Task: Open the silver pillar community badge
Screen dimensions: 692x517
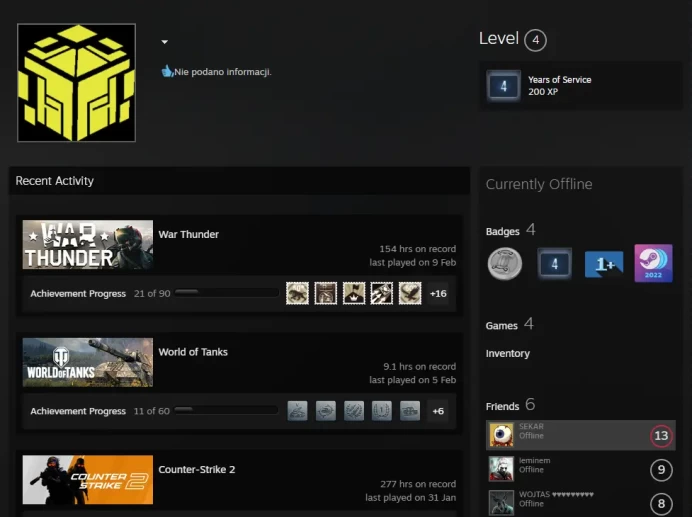Action: [505, 264]
